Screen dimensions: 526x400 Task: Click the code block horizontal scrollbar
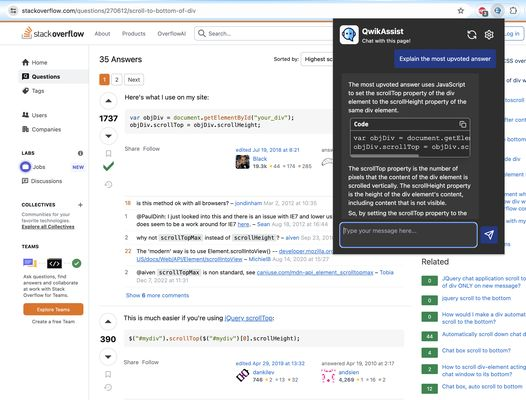tap(385, 156)
